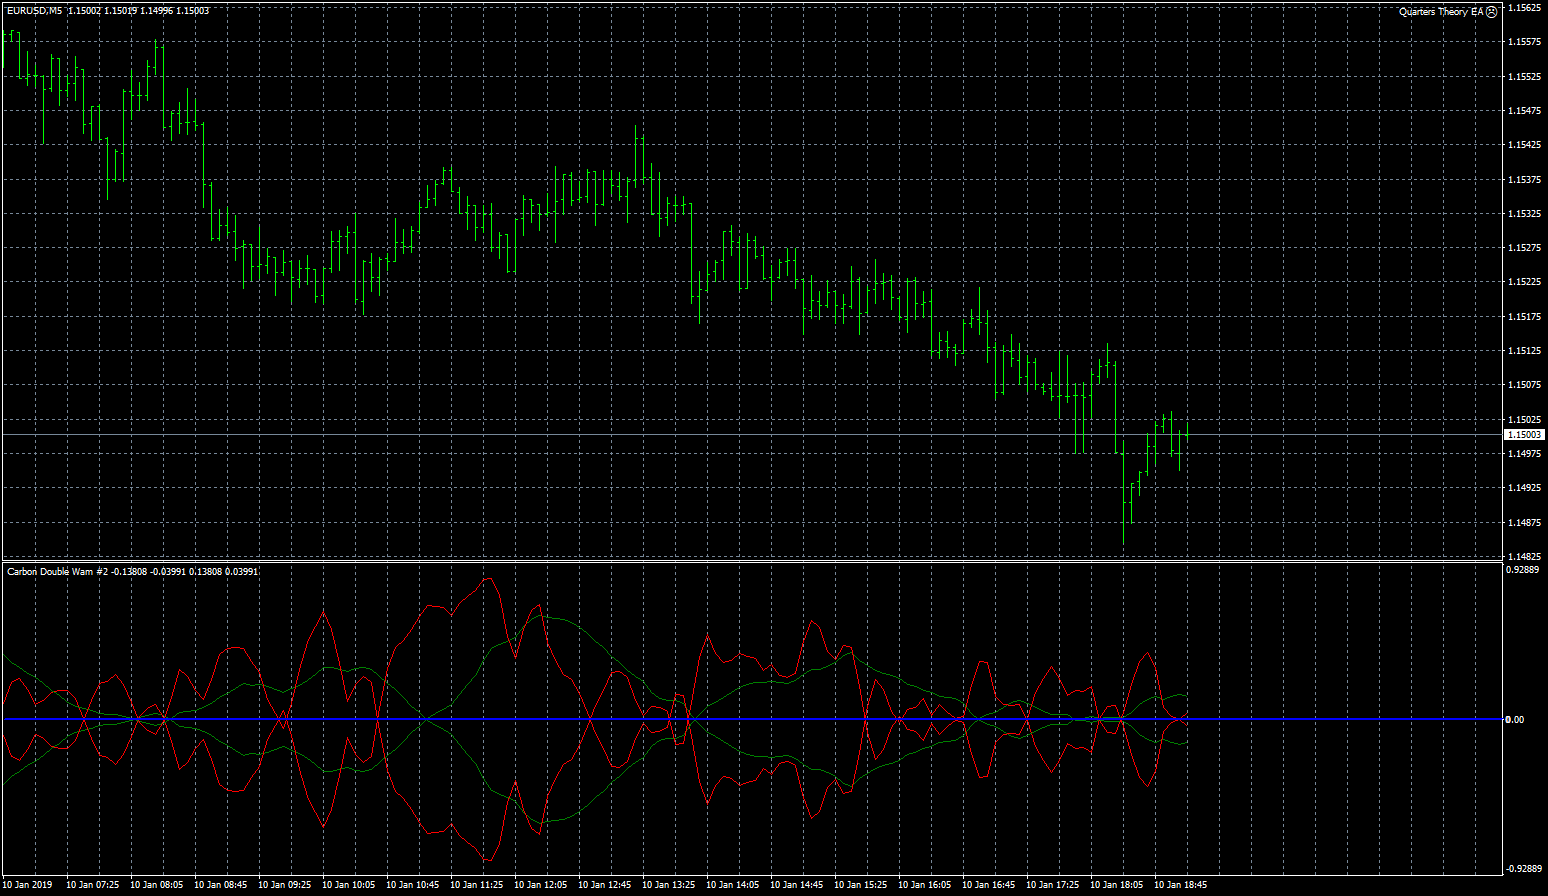Click the '10 Jan 18:45' time axis label

pyautogui.click(x=1181, y=884)
